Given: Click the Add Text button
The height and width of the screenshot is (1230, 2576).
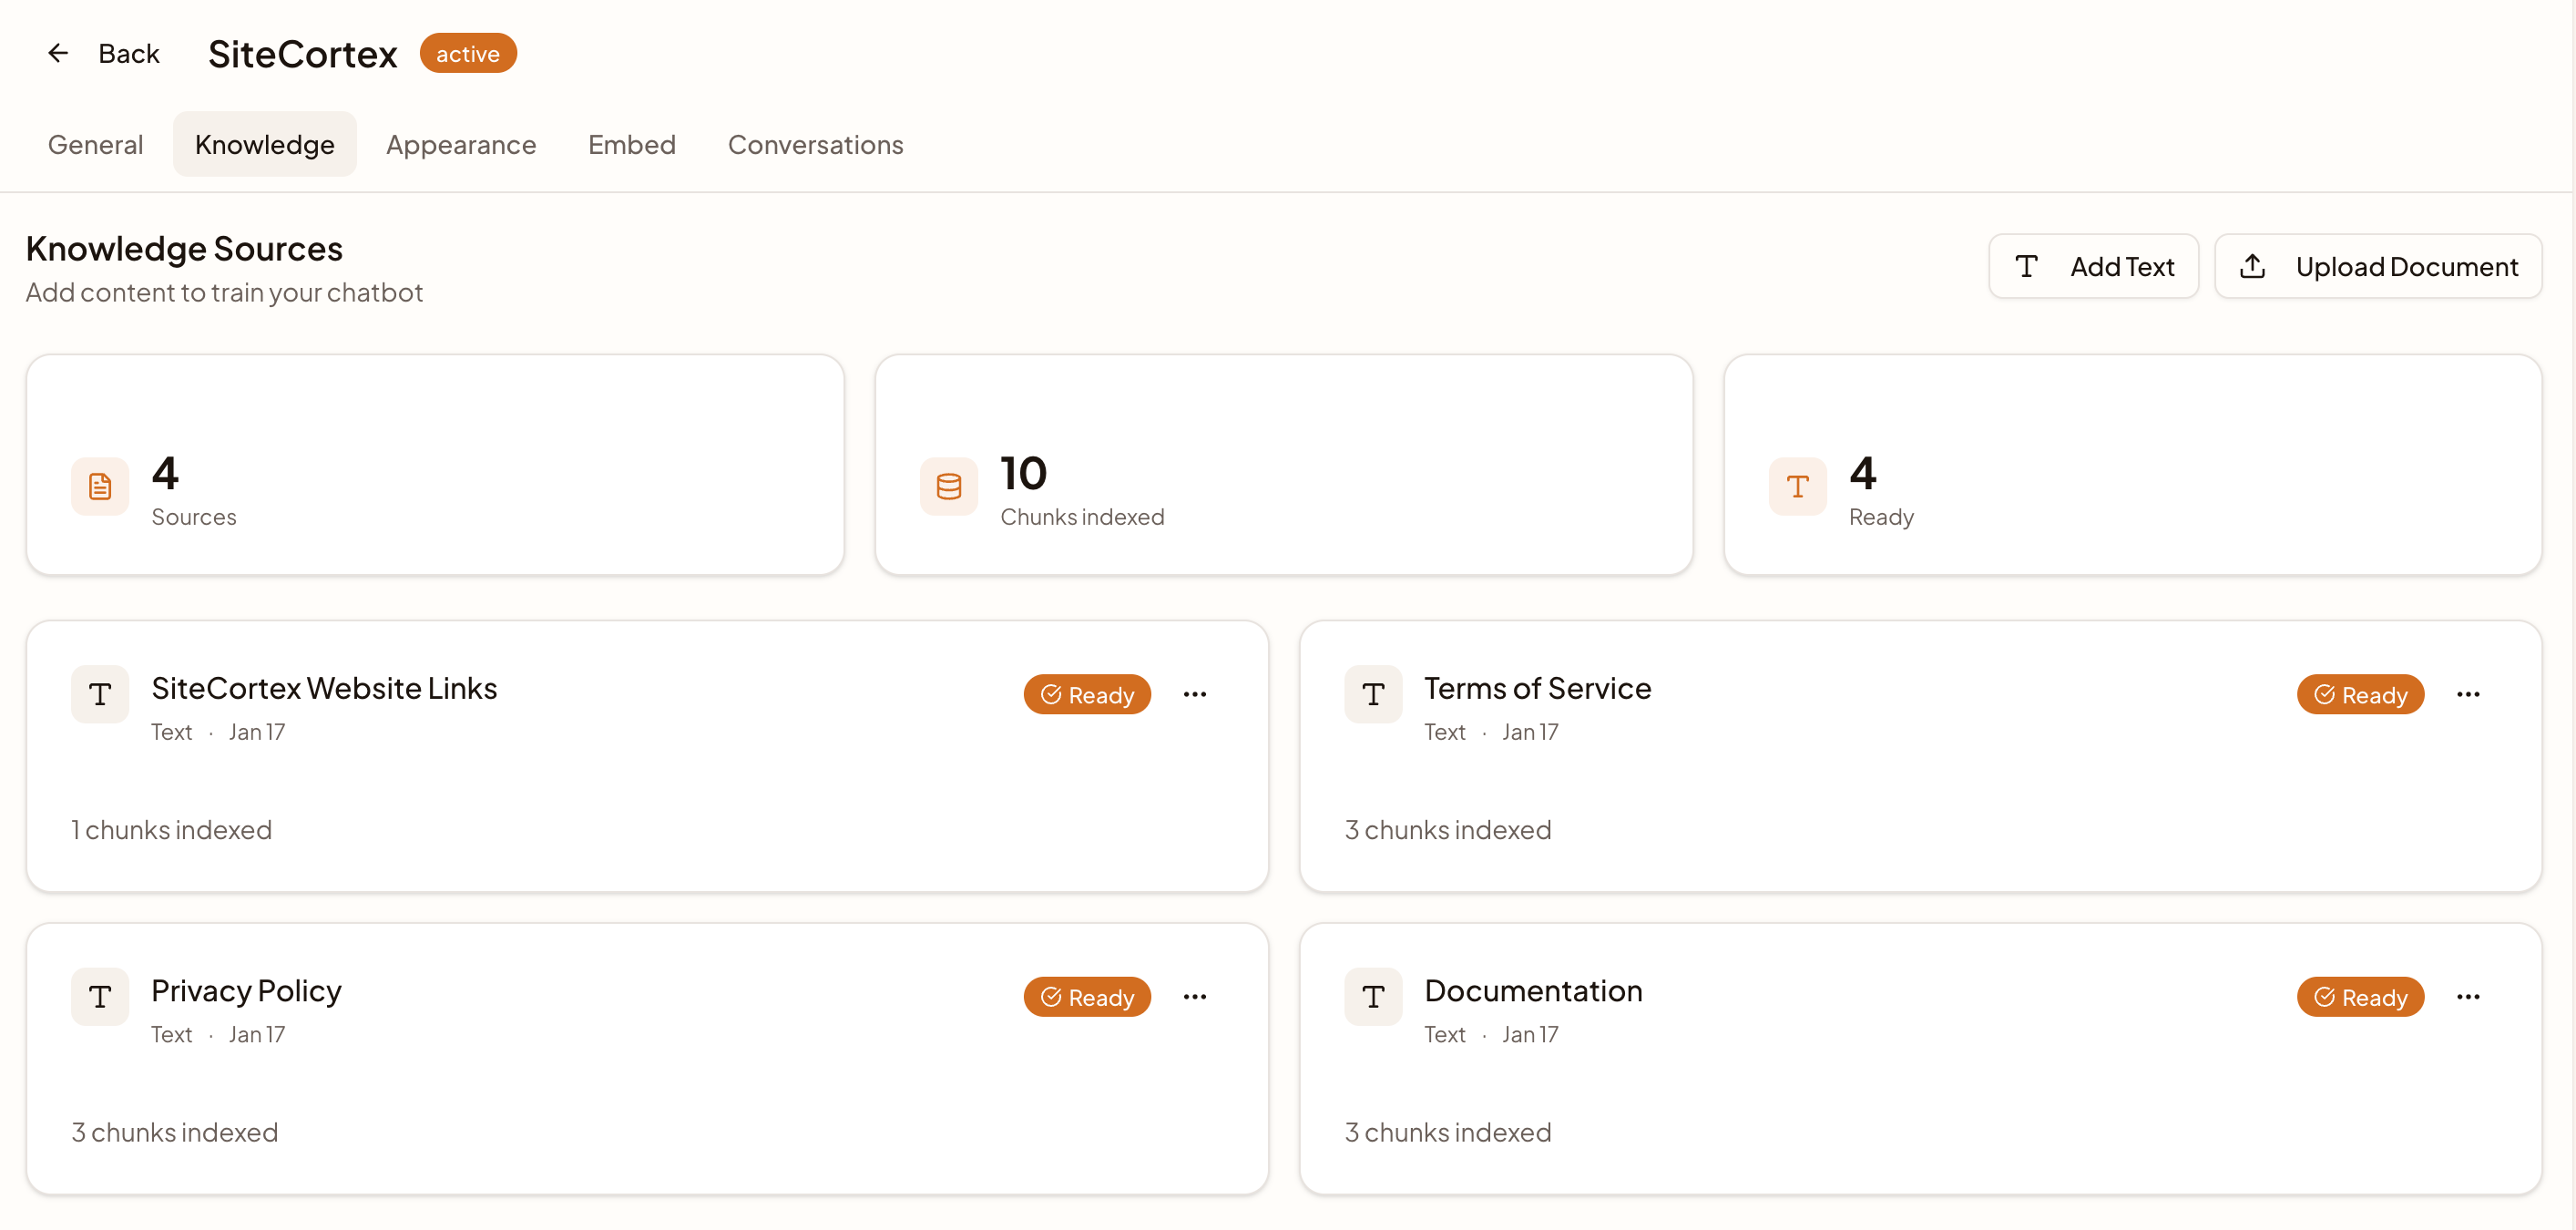Looking at the screenshot, I should tap(2093, 267).
